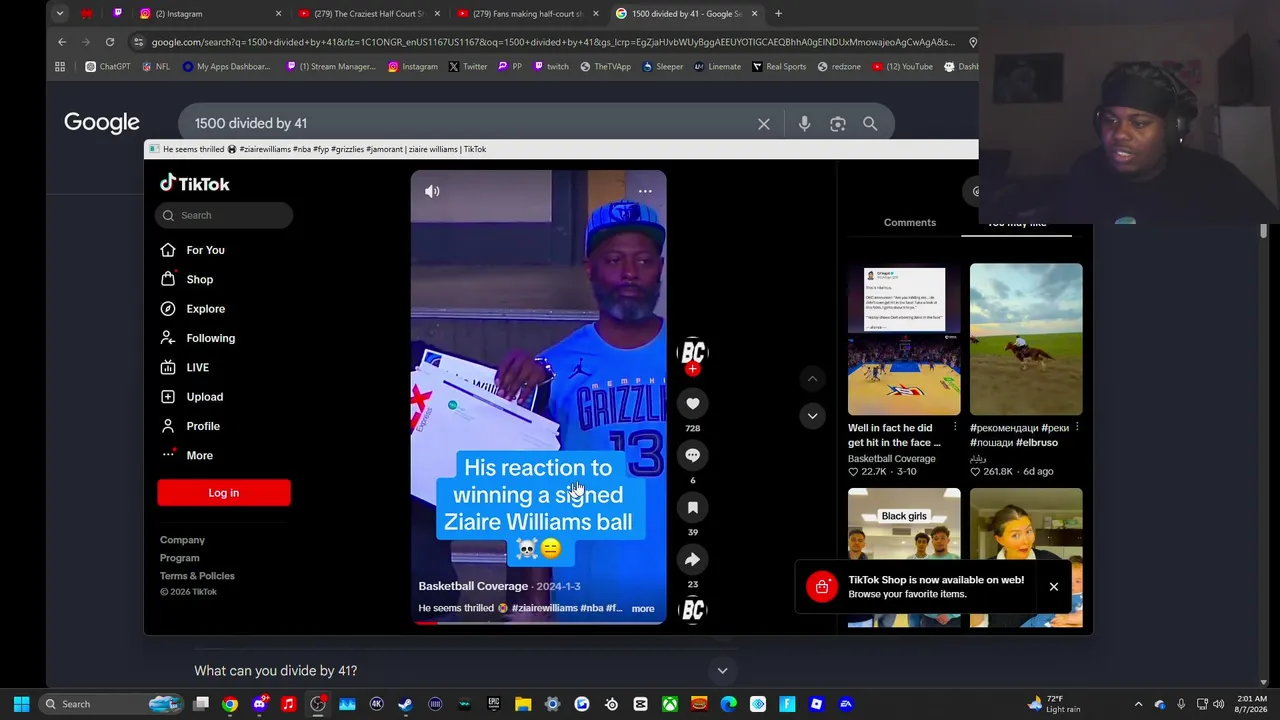Open the Chrome apps grid in bookmarks bar
The image size is (1280, 720).
(x=60, y=67)
